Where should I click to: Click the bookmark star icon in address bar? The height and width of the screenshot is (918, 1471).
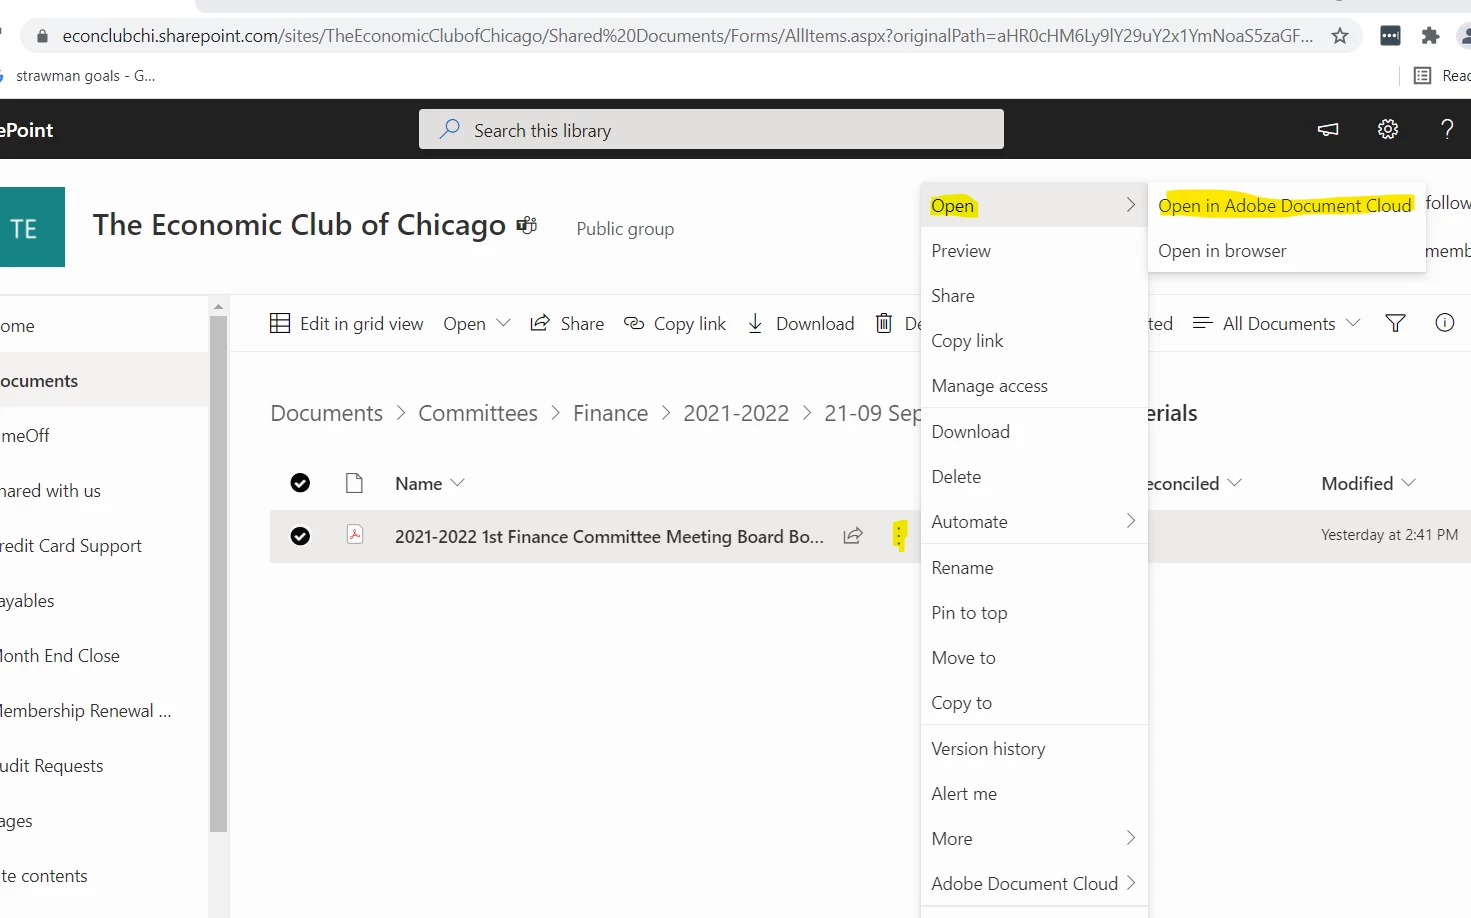pyautogui.click(x=1340, y=36)
